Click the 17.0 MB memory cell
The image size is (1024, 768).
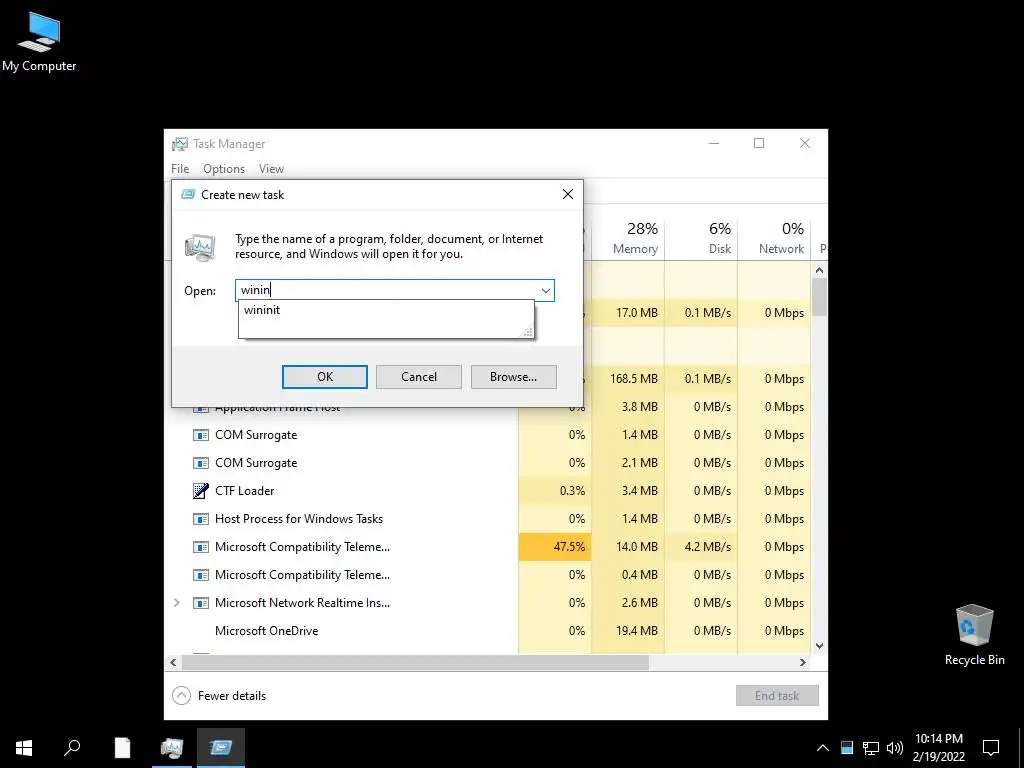click(x=628, y=313)
